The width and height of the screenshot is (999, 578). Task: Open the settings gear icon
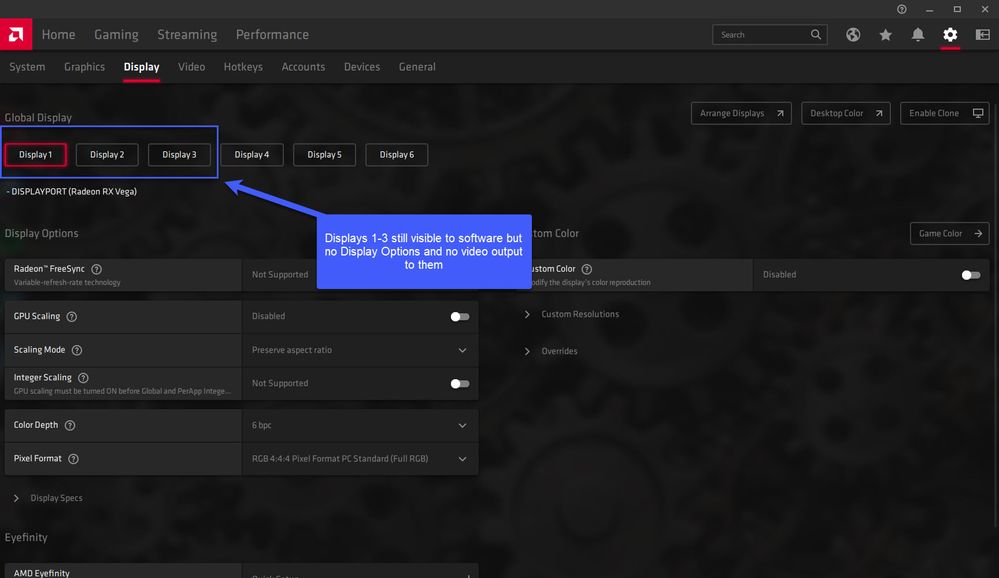950,34
